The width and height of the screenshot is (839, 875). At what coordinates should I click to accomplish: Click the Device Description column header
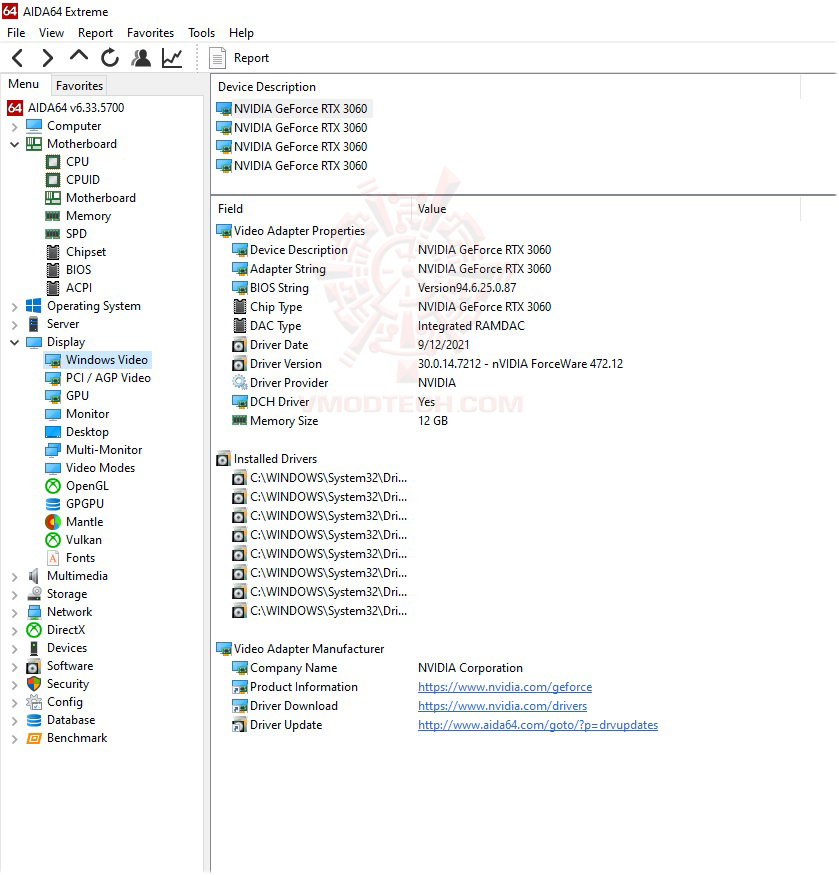click(x=507, y=87)
